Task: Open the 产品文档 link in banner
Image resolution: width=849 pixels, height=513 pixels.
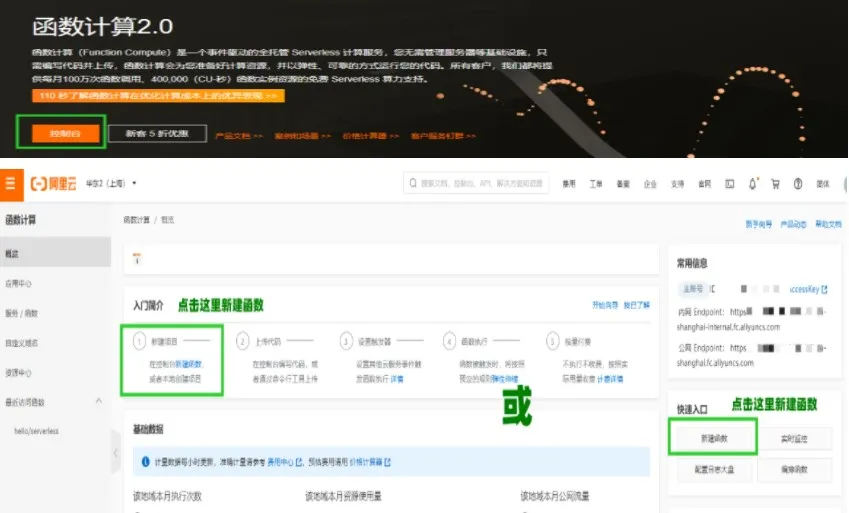Action: pos(239,136)
